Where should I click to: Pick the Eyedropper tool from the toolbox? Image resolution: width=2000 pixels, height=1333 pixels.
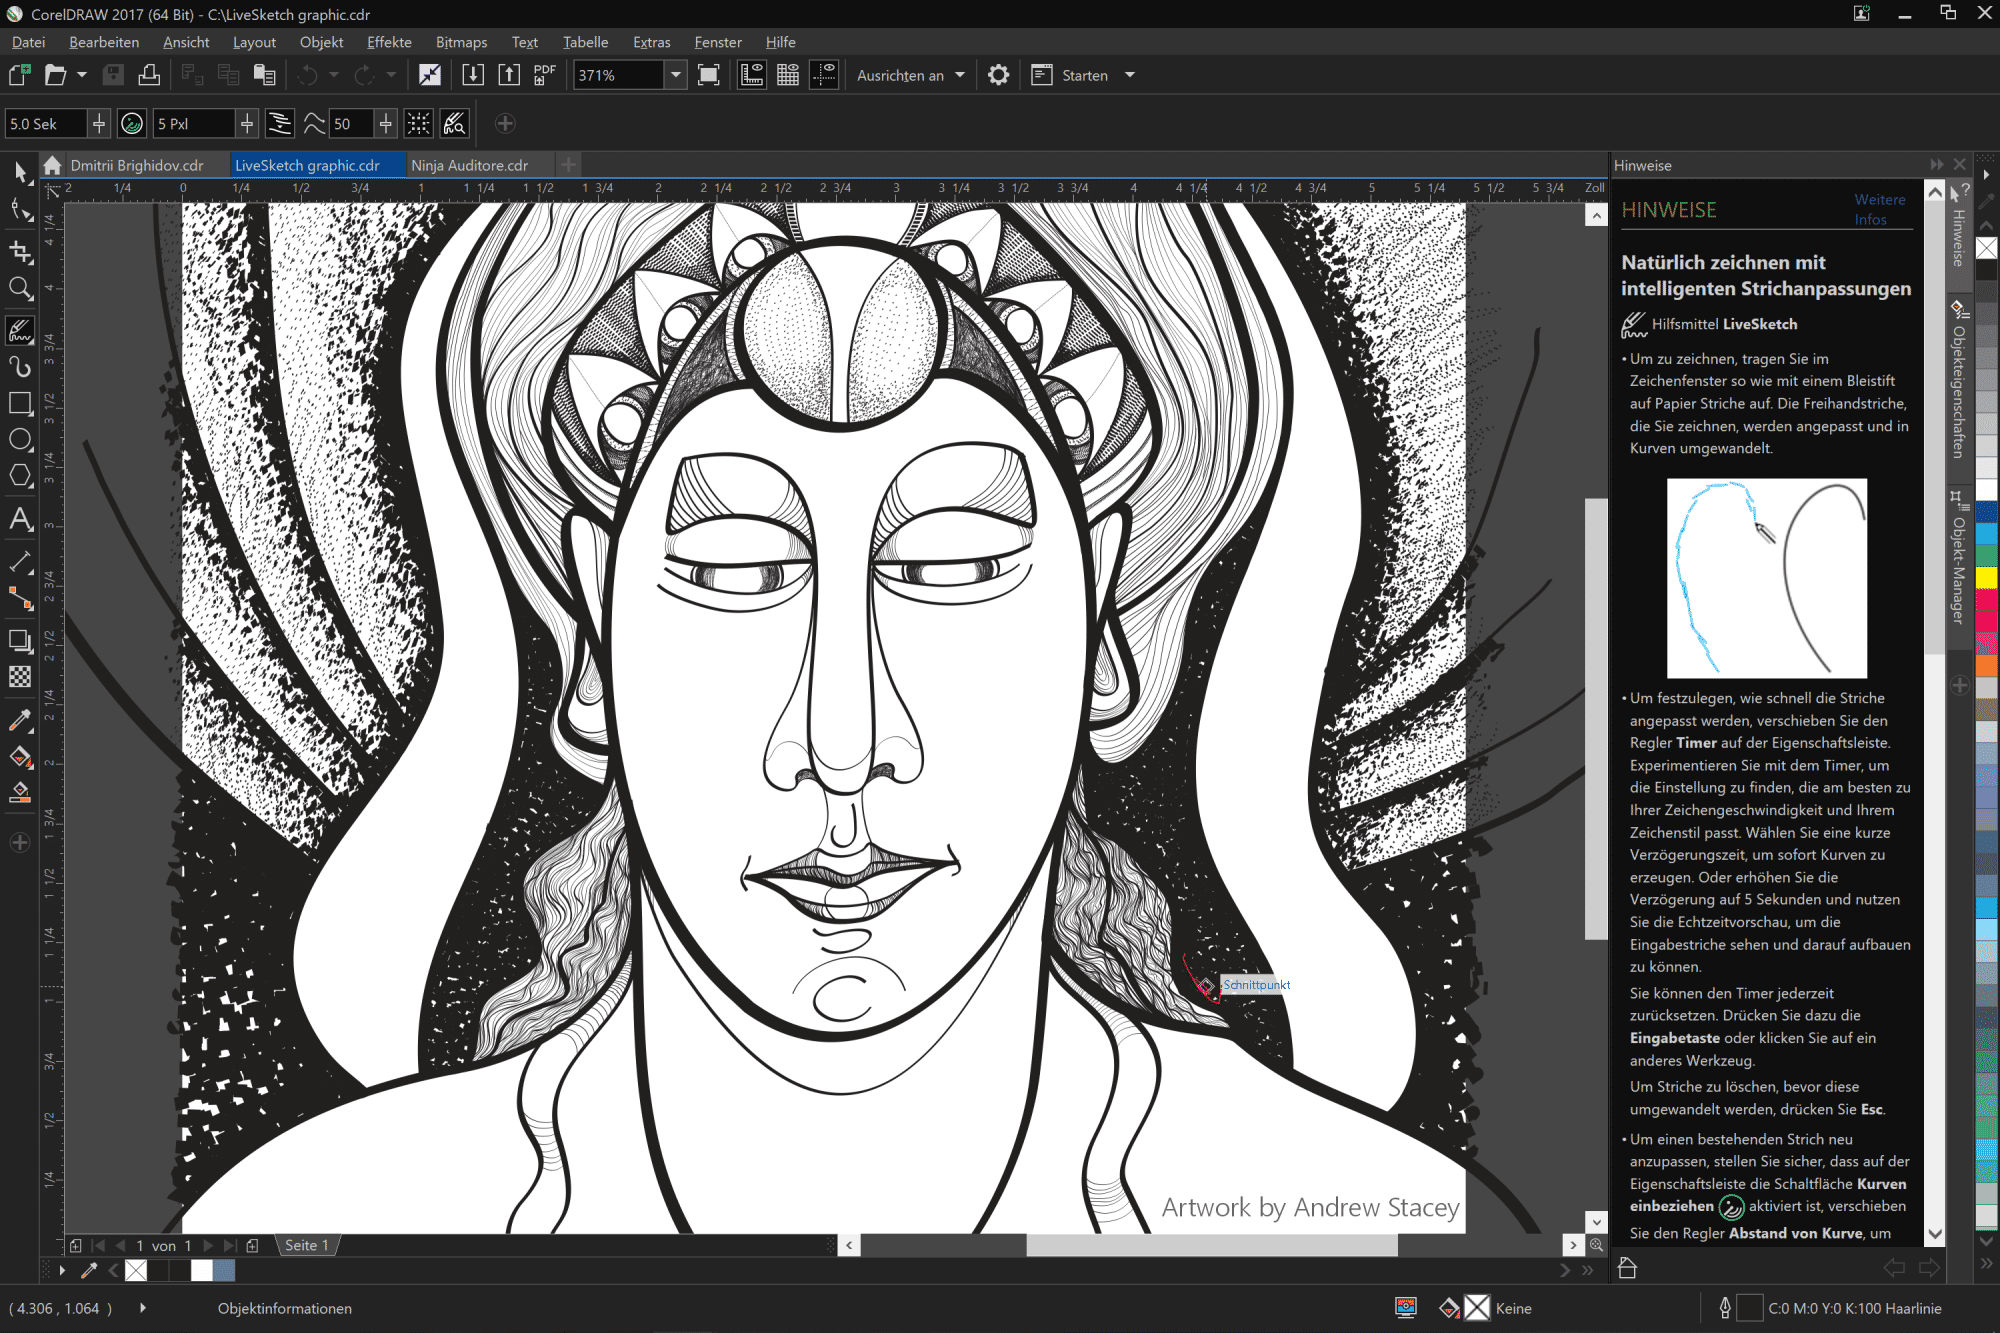pyautogui.click(x=20, y=719)
